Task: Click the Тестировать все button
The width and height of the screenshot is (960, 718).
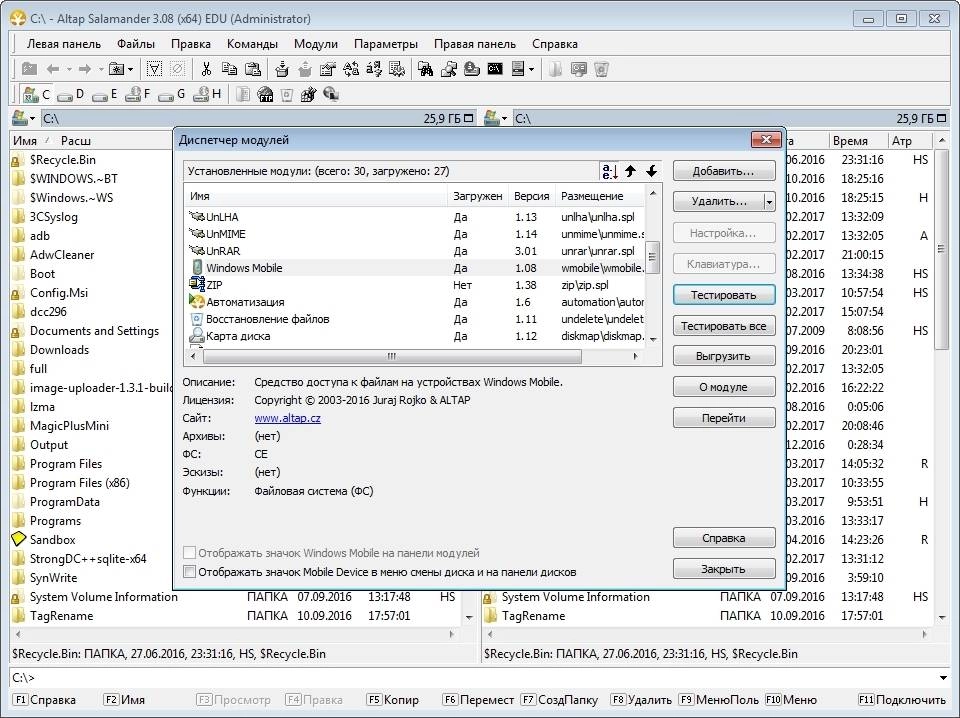Action: (x=724, y=326)
